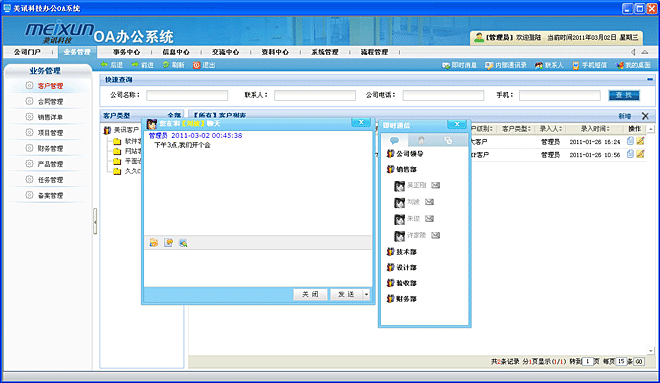Screen dimensions: 660x383
Task: Click the avatar icon in chat title bar
Action: click(x=152, y=124)
